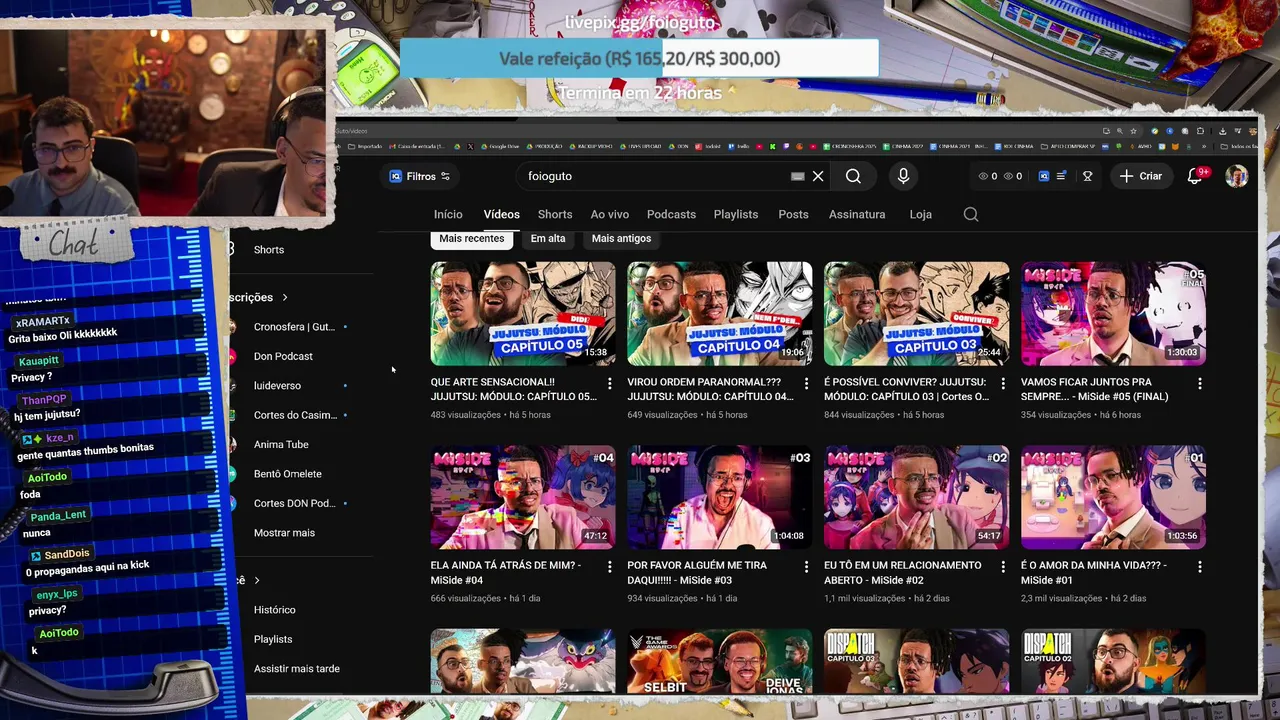This screenshot has height=720, width=1280.
Task: Click the first eye counter icon
Action: coord(983,176)
